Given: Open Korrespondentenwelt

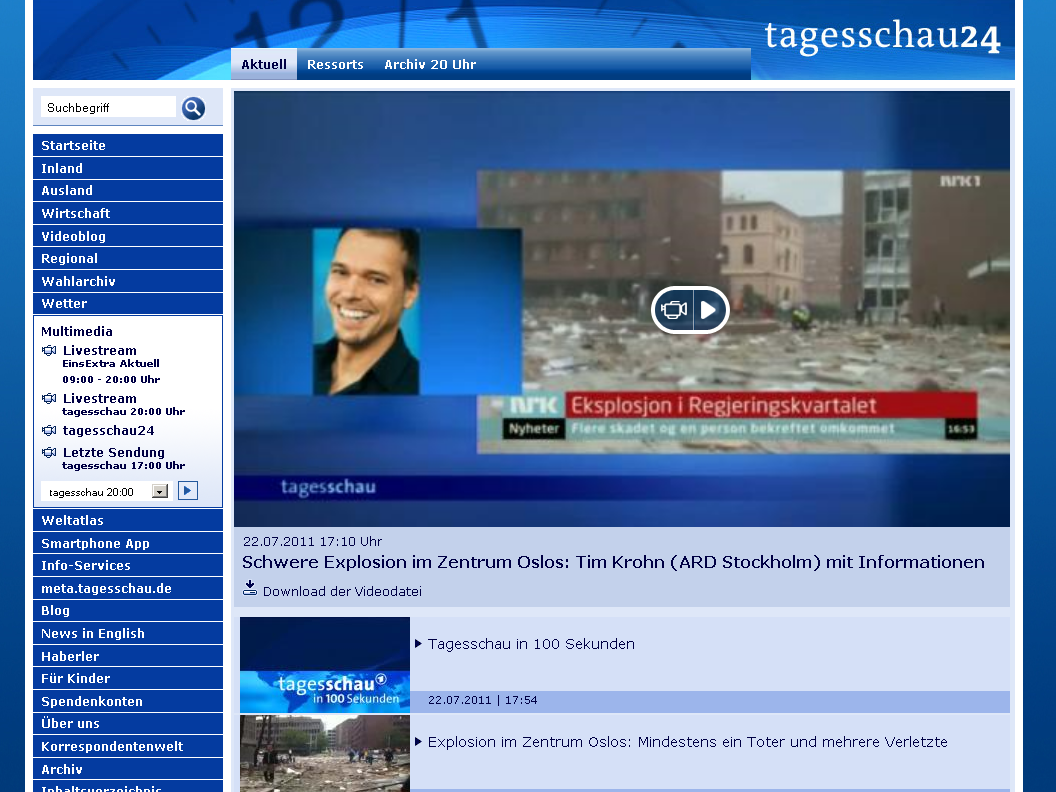Looking at the screenshot, I should pos(128,747).
